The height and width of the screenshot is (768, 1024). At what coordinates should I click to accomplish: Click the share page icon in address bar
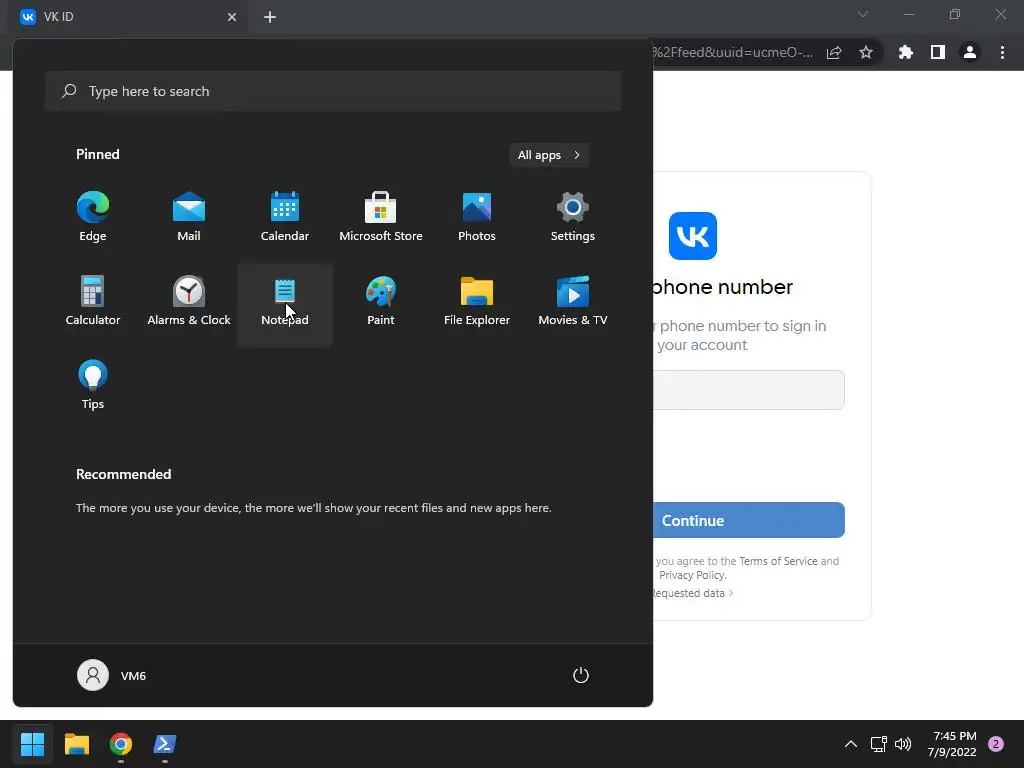(834, 52)
